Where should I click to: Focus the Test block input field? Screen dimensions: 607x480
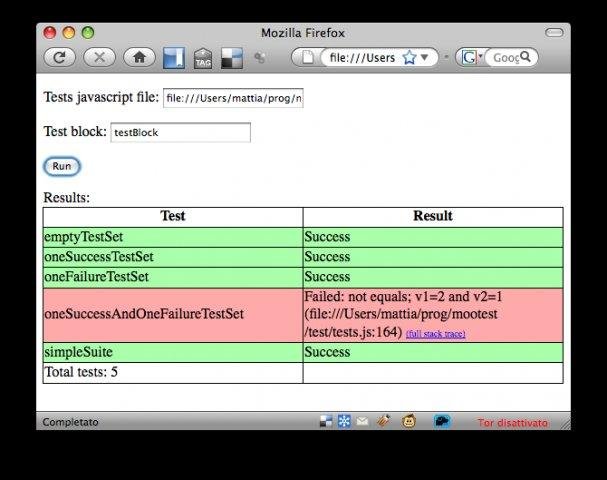[180, 132]
